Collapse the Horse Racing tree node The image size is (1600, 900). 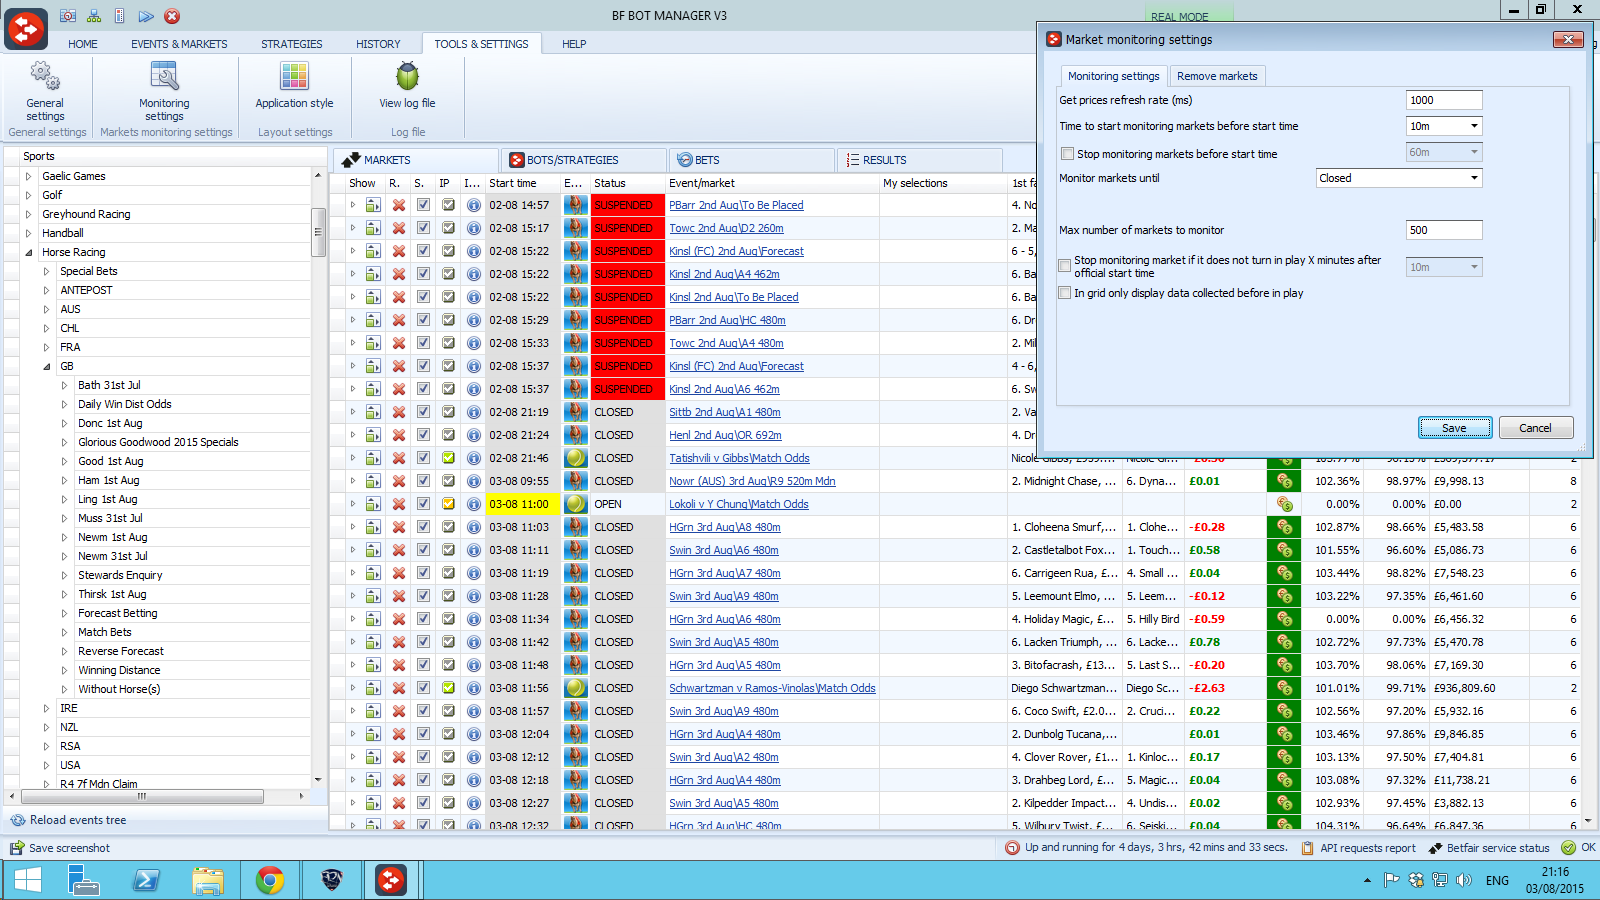pyautogui.click(x=28, y=252)
